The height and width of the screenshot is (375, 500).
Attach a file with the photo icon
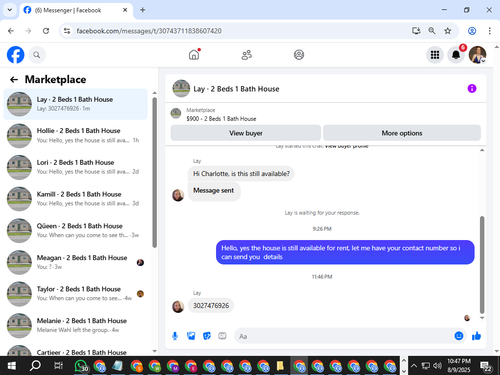point(191,336)
